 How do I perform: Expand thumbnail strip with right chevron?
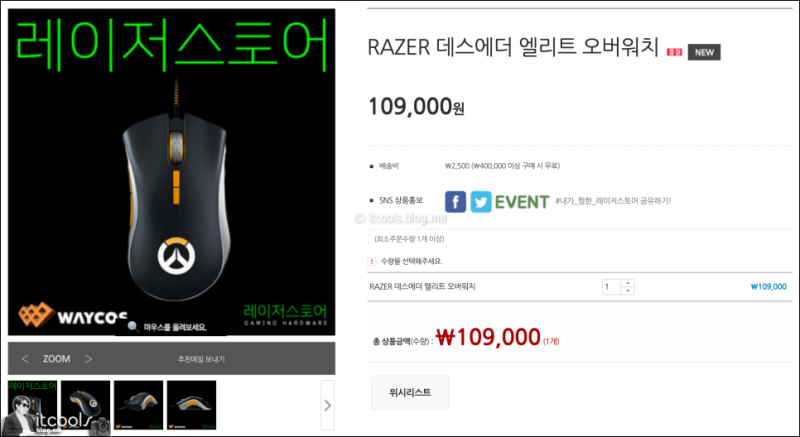[x=328, y=405]
